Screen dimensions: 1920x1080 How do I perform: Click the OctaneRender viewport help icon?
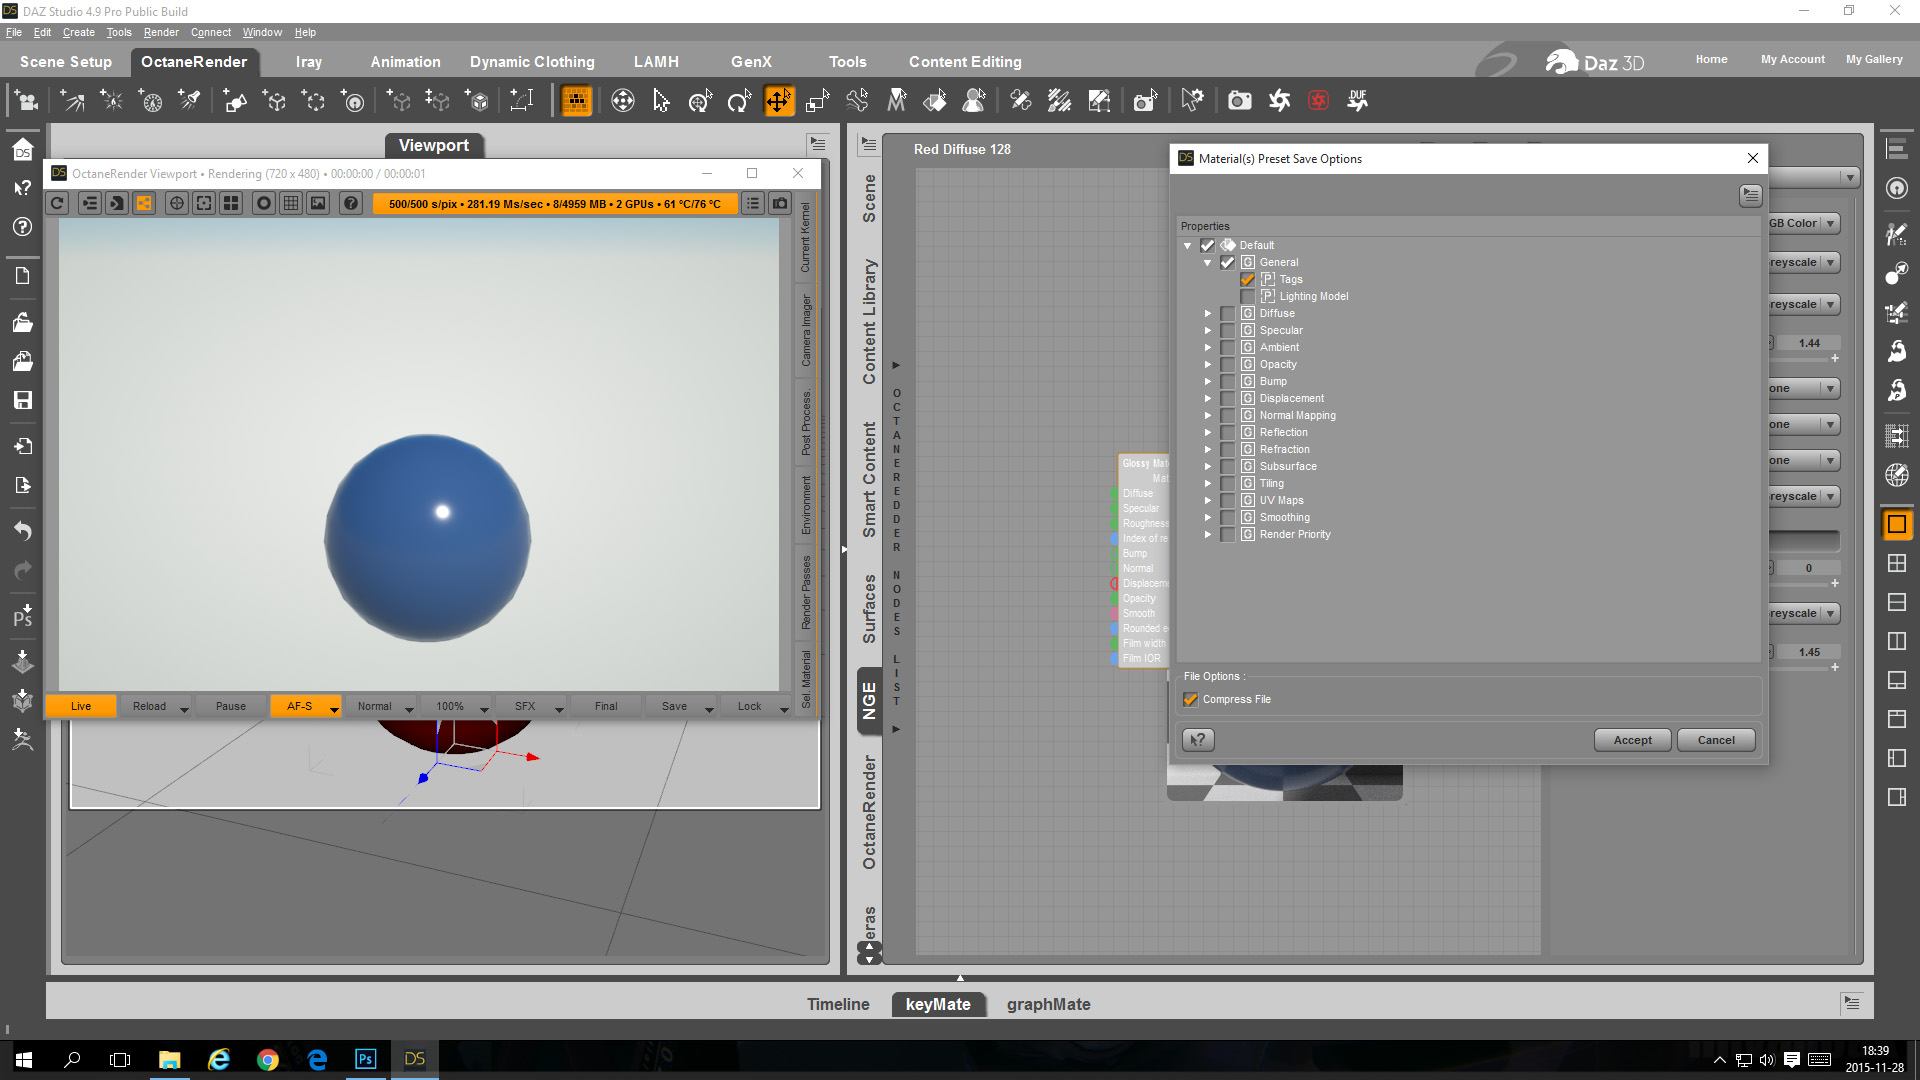(350, 204)
